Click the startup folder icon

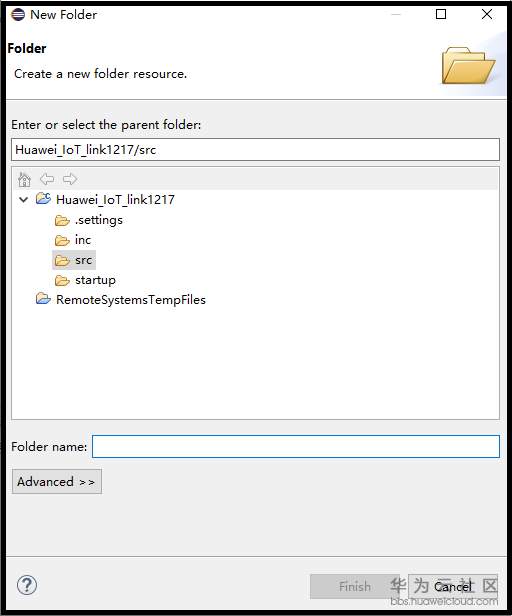coord(62,280)
